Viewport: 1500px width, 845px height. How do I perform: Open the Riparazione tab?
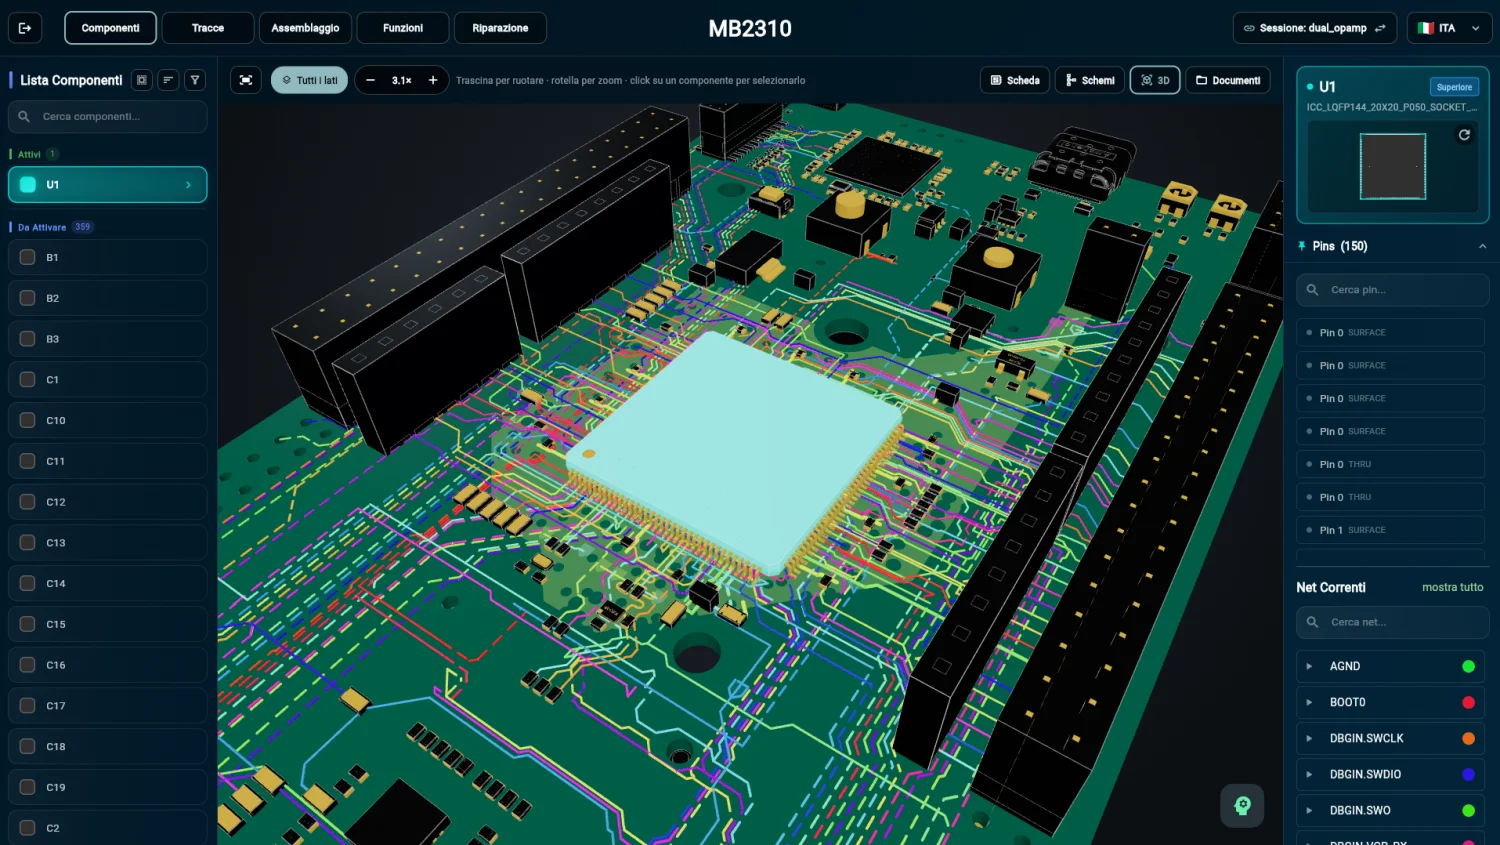(x=500, y=28)
